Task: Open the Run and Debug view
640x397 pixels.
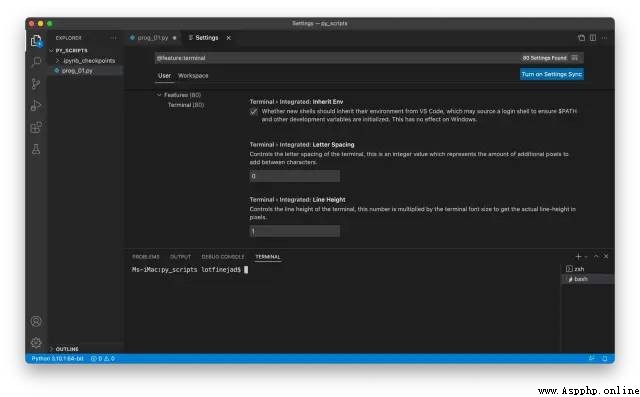Action: point(36,106)
